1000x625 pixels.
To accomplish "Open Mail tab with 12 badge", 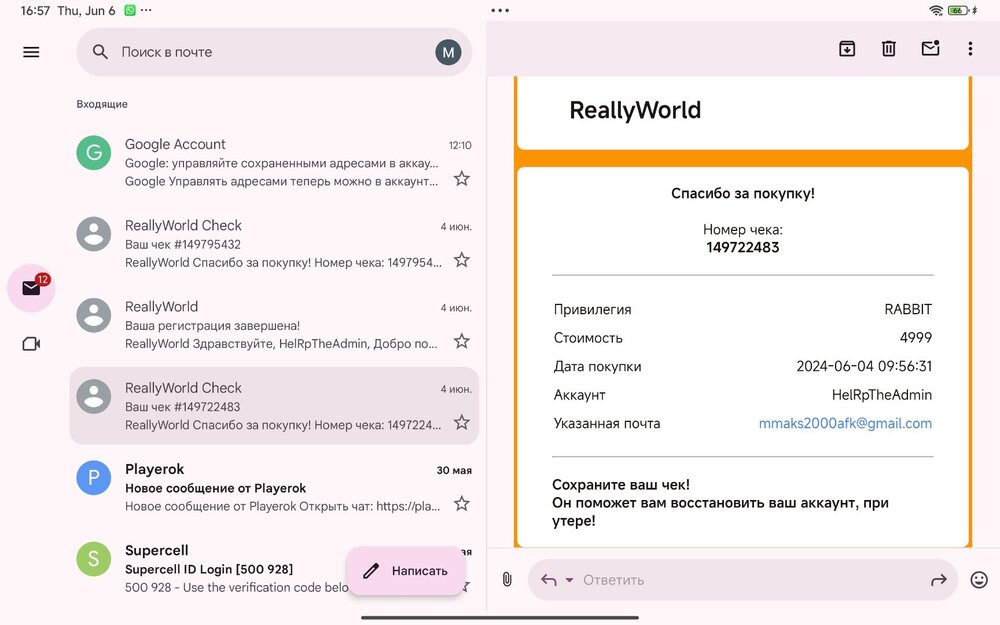I will coord(31,288).
